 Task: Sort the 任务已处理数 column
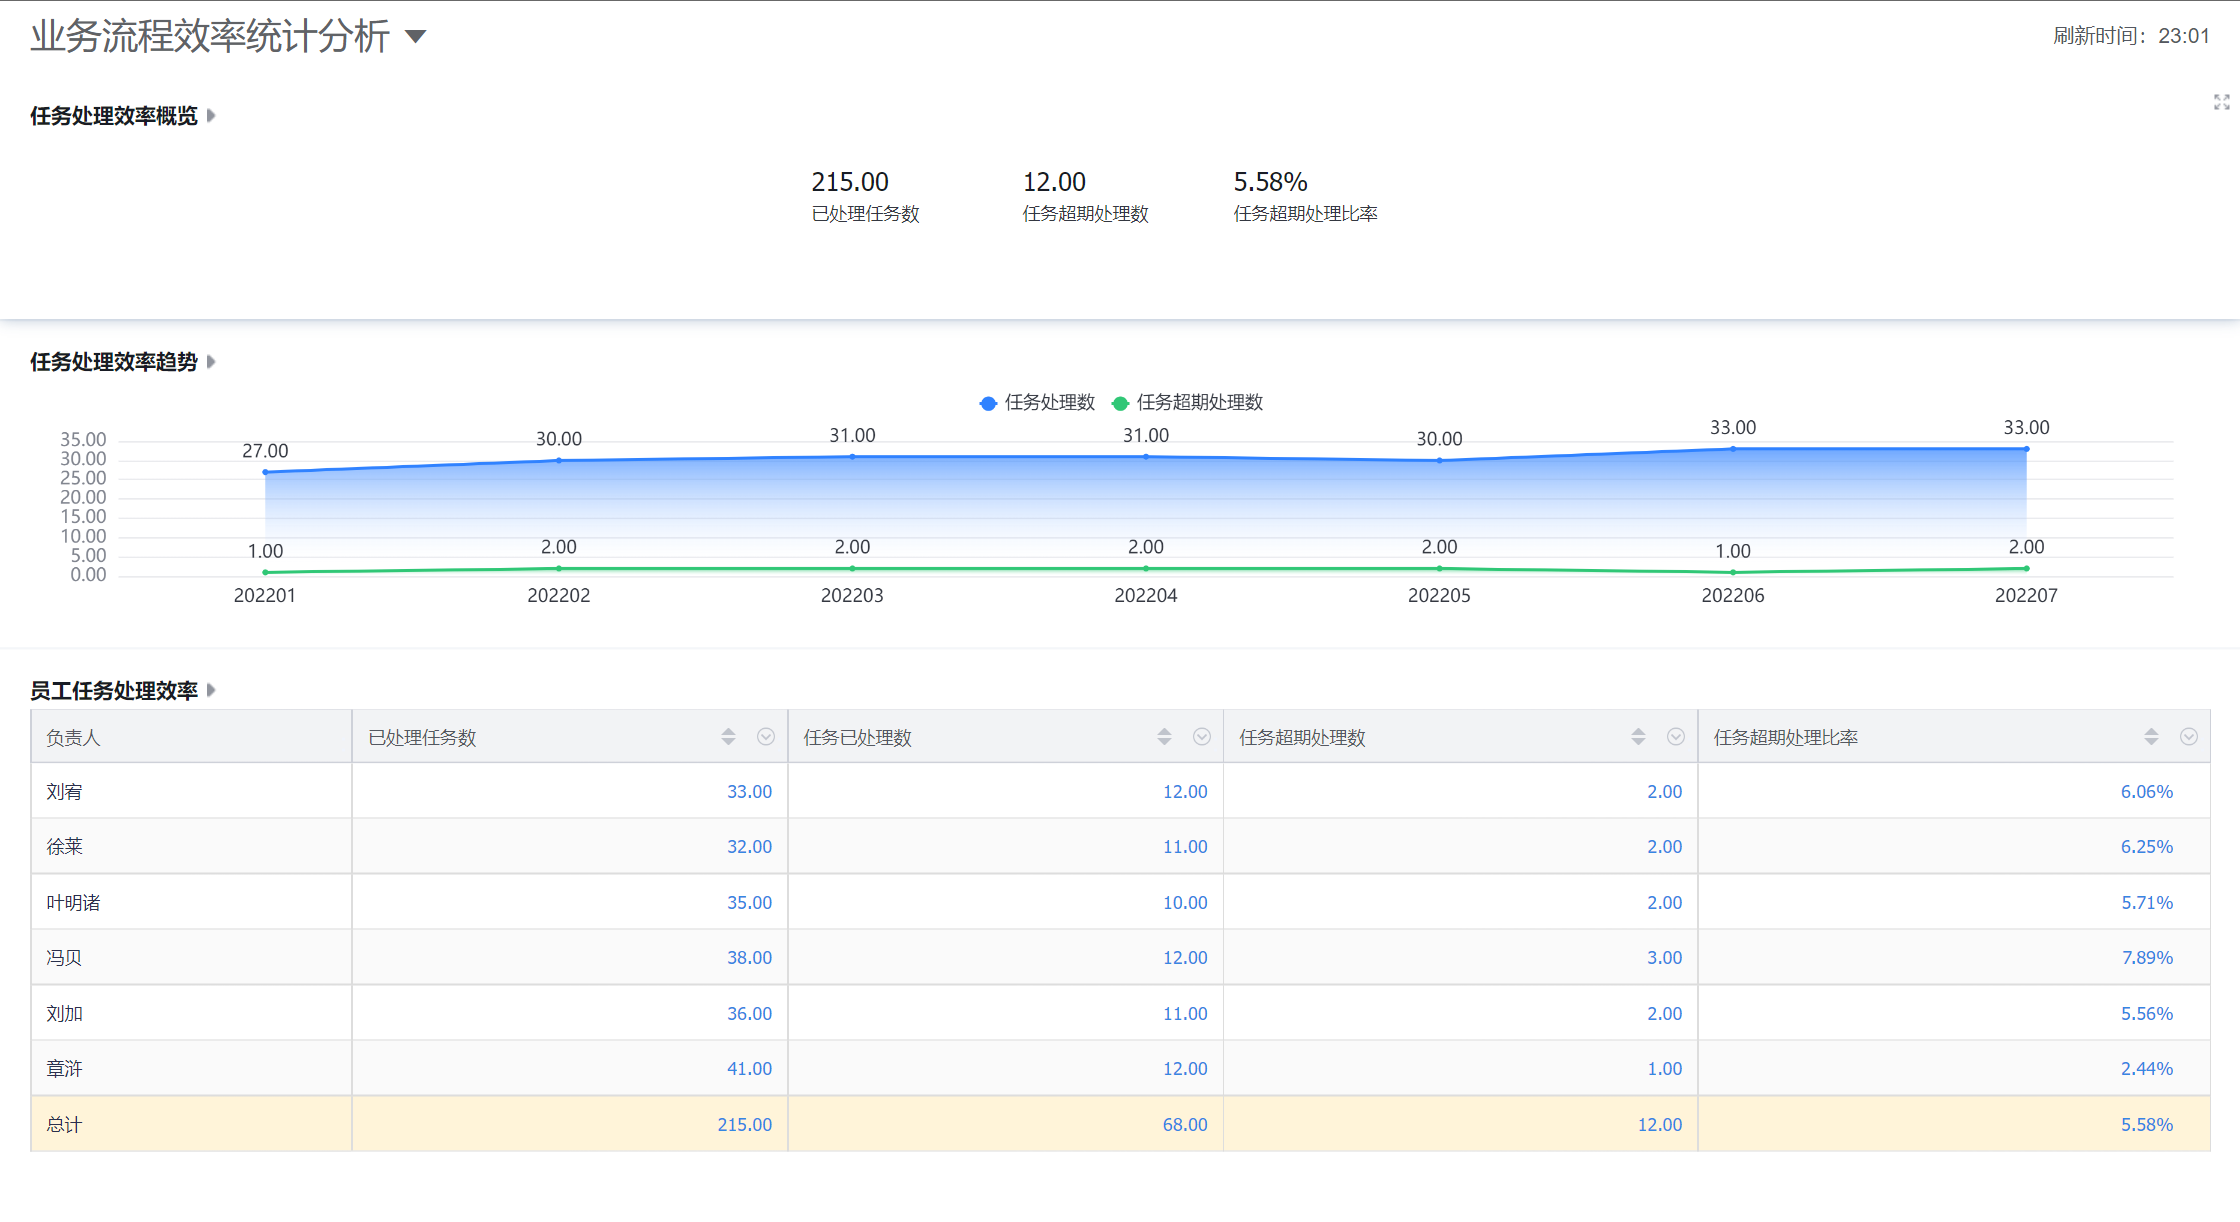[x=1164, y=737]
